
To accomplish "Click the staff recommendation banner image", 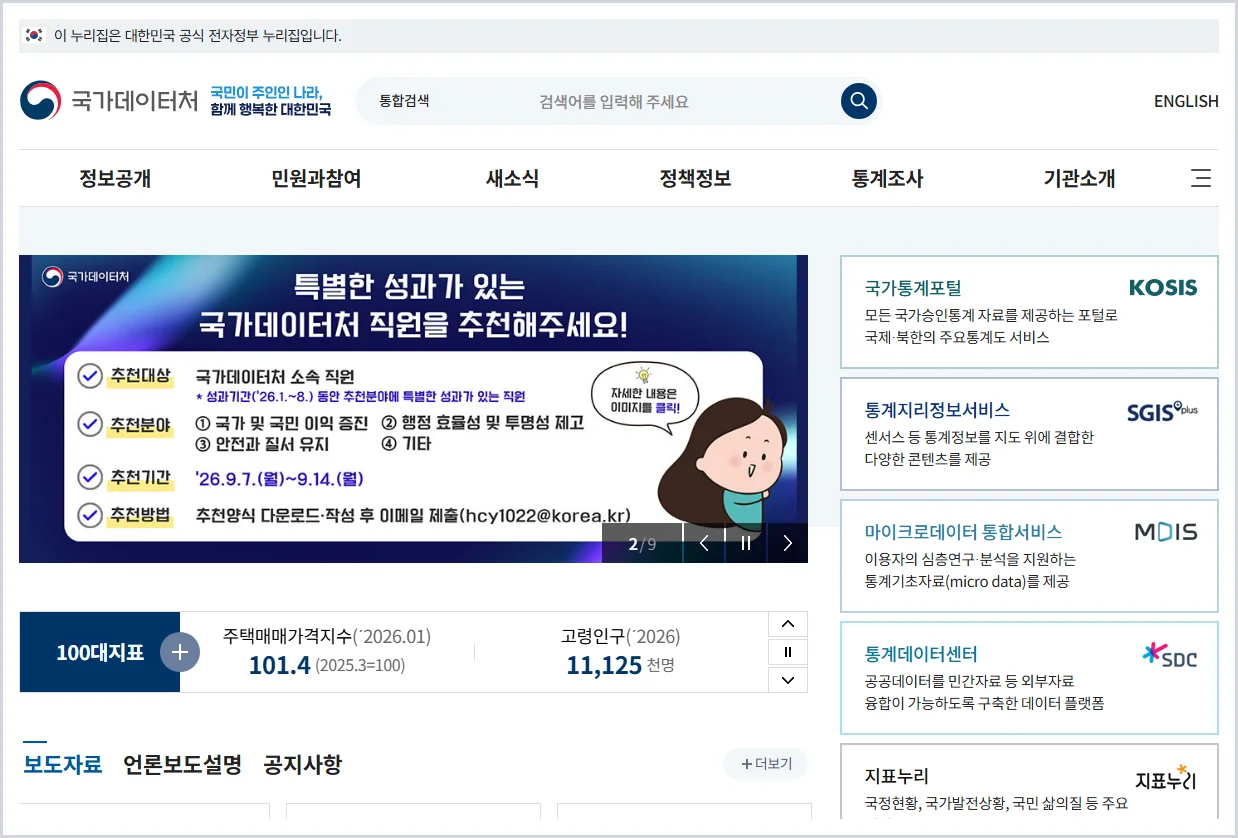I will [x=413, y=409].
